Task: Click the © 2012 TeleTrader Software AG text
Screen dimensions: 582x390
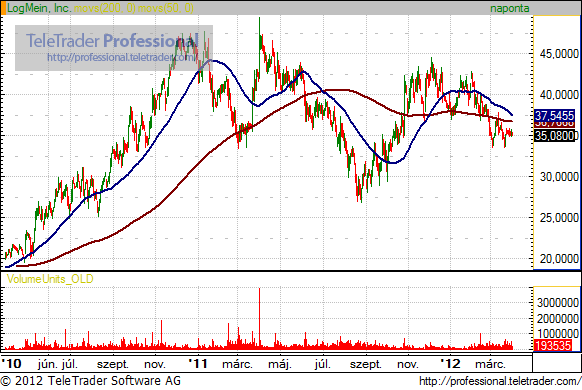Action: (91, 381)
